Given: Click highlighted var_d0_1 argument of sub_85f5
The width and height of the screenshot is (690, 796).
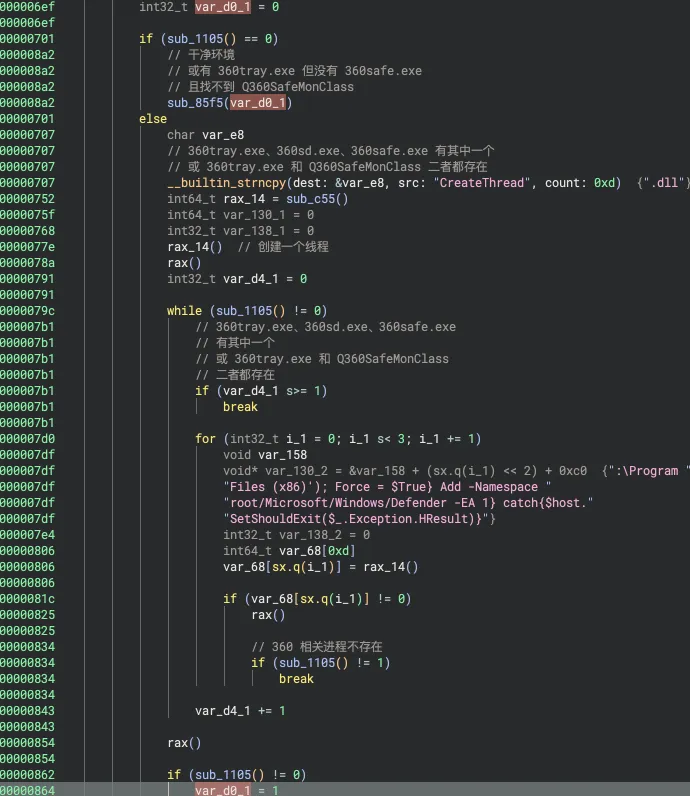Looking at the screenshot, I should point(258,103).
